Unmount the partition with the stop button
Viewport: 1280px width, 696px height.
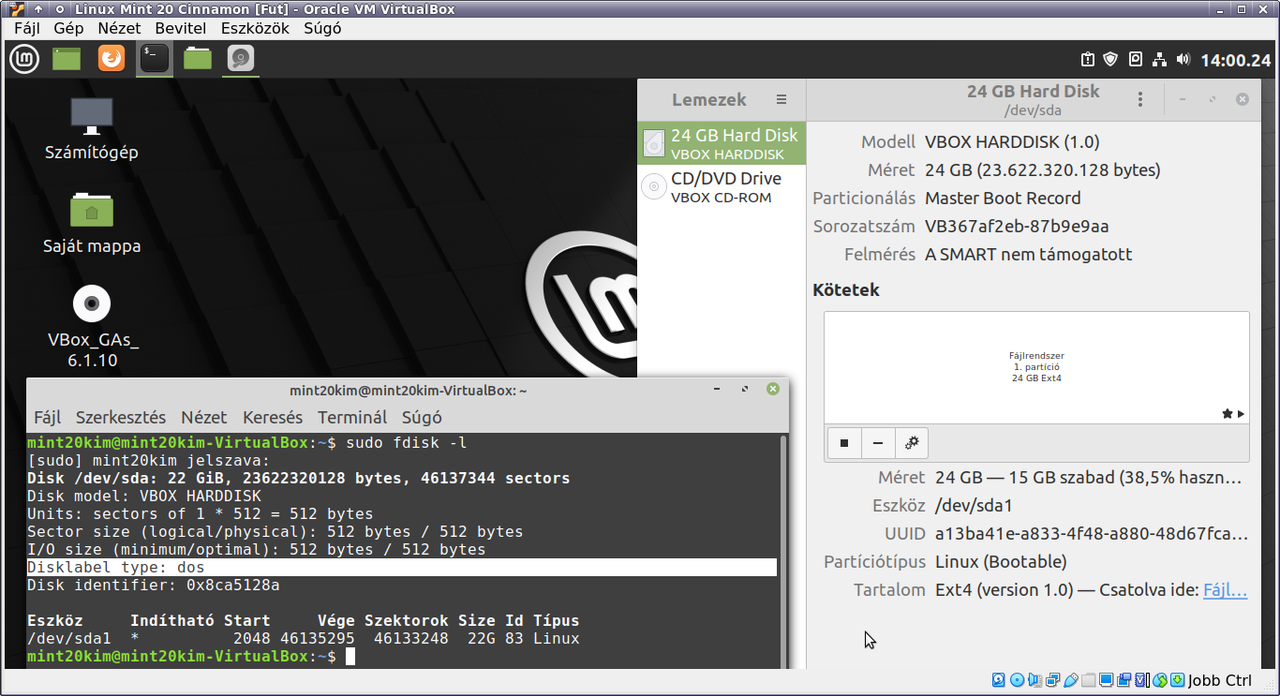tap(844, 442)
